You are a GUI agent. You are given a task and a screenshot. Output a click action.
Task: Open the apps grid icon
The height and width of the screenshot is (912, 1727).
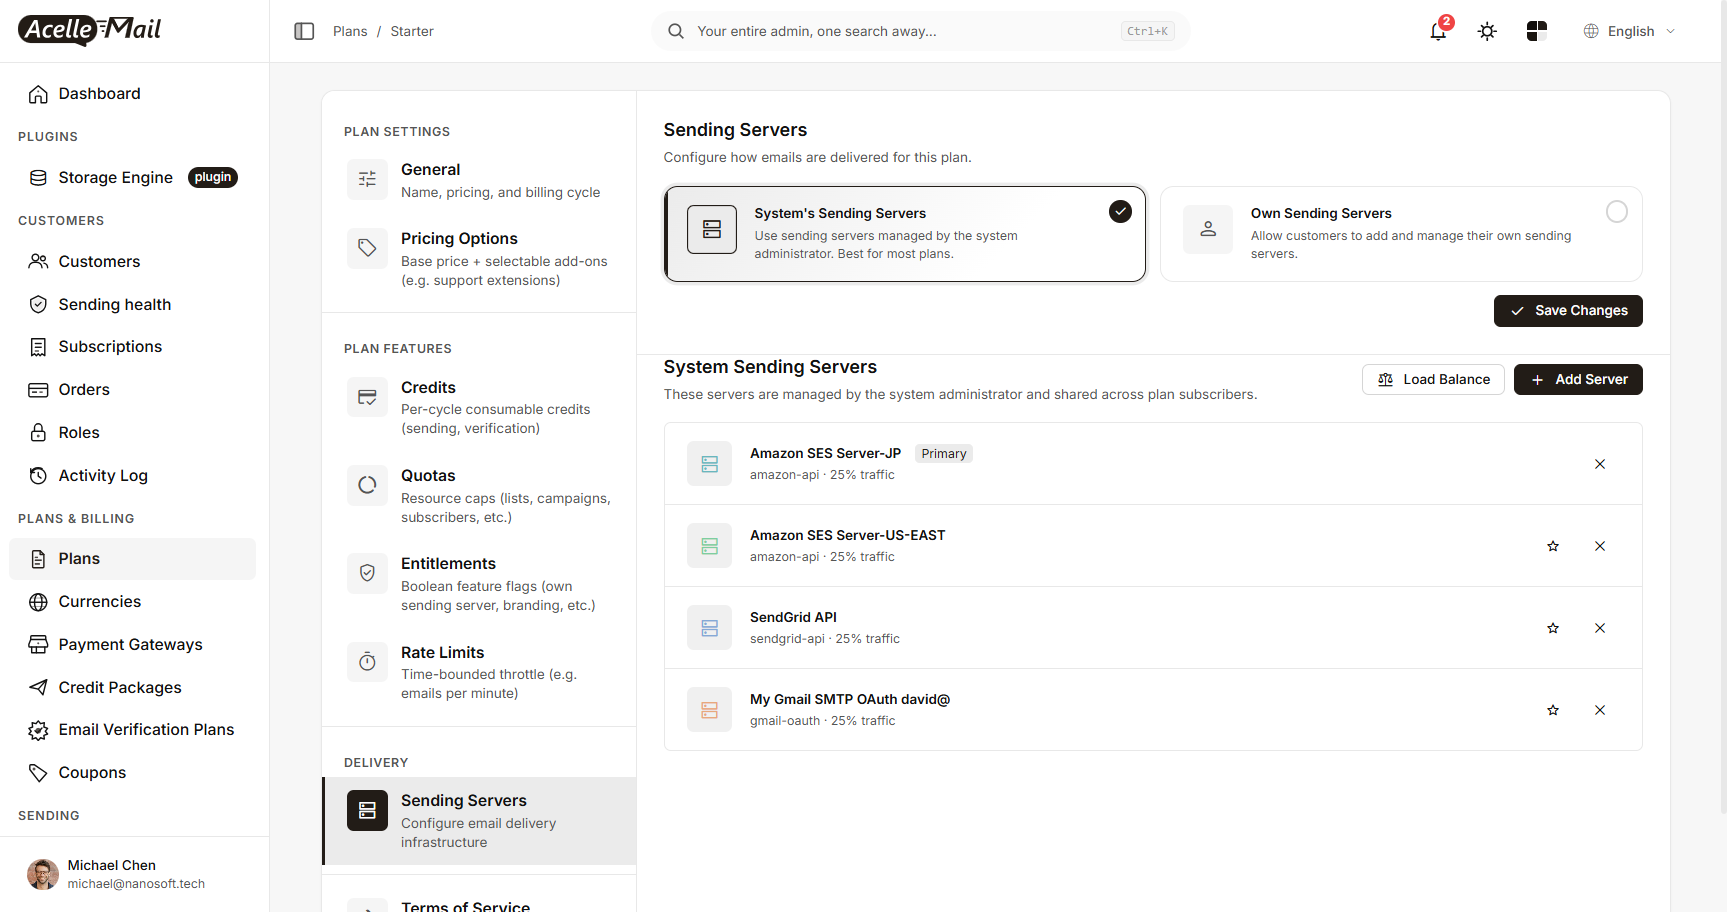pos(1537,31)
